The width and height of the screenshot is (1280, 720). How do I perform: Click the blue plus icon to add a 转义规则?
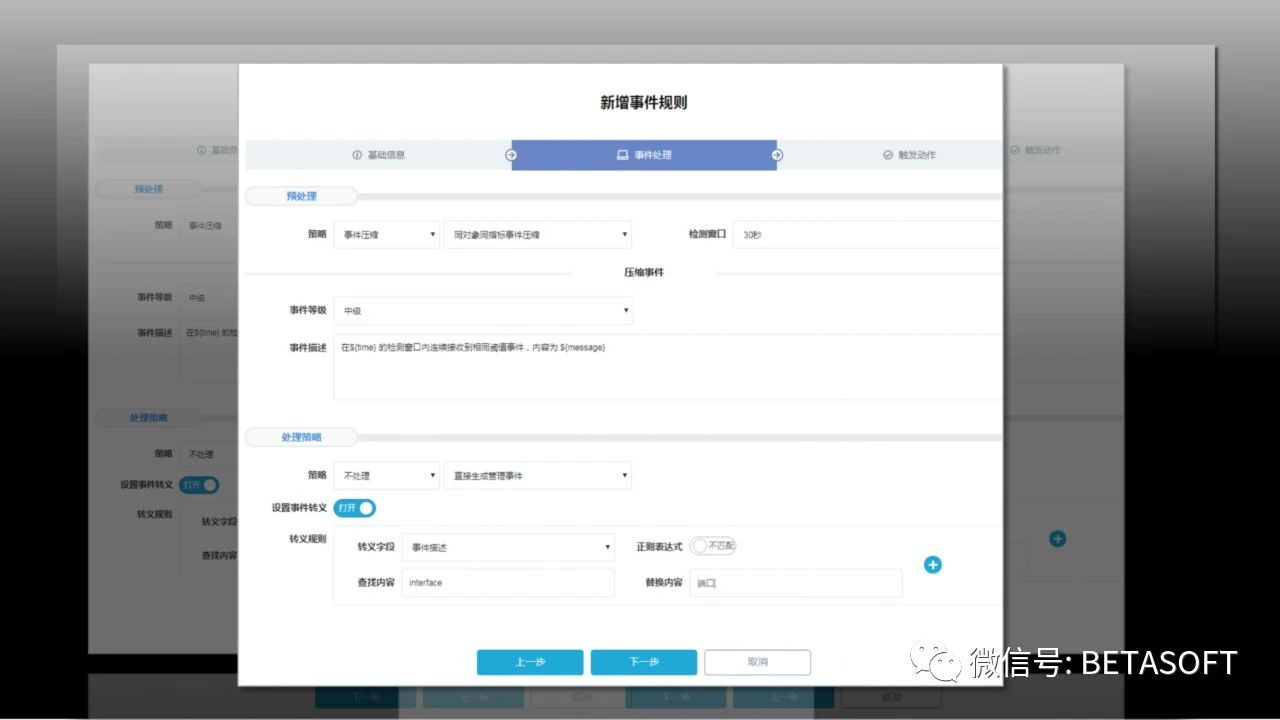(x=932, y=564)
